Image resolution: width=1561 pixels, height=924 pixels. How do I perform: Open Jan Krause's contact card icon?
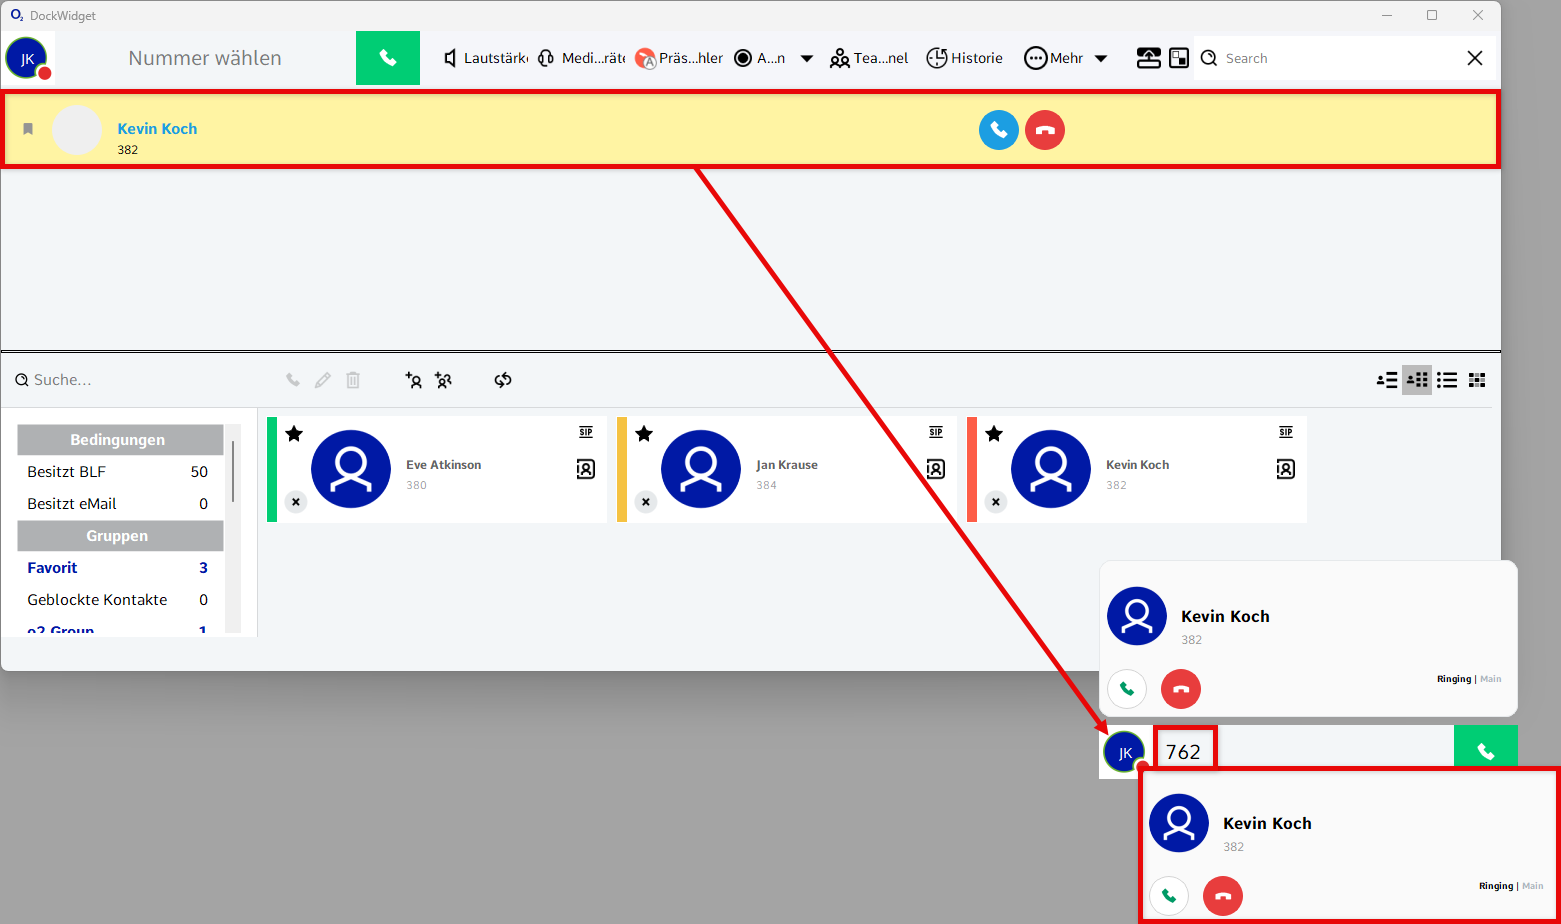pos(935,468)
